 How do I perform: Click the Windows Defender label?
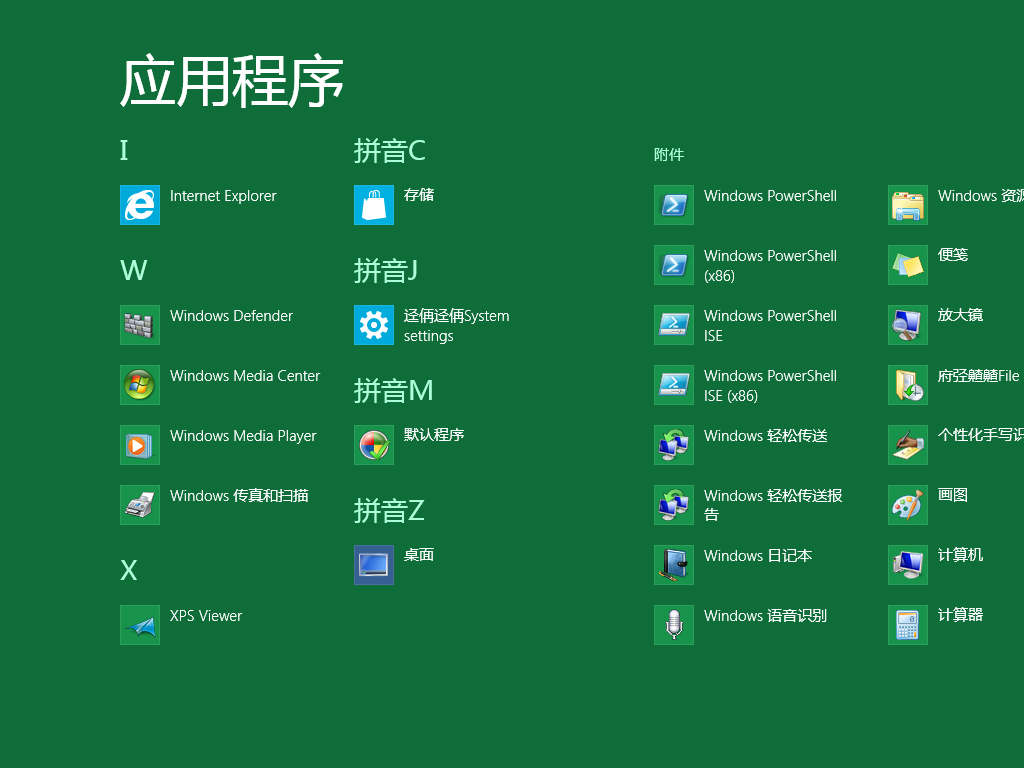click(x=231, y=316)
